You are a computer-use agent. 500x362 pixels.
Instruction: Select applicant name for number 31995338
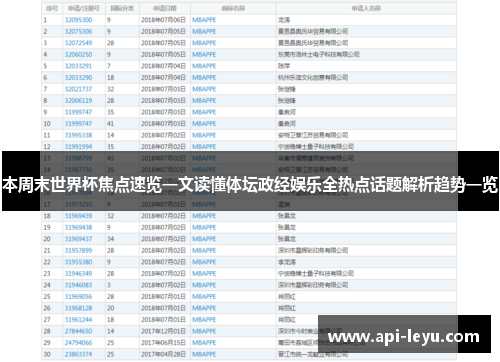[x=313, y=135]
